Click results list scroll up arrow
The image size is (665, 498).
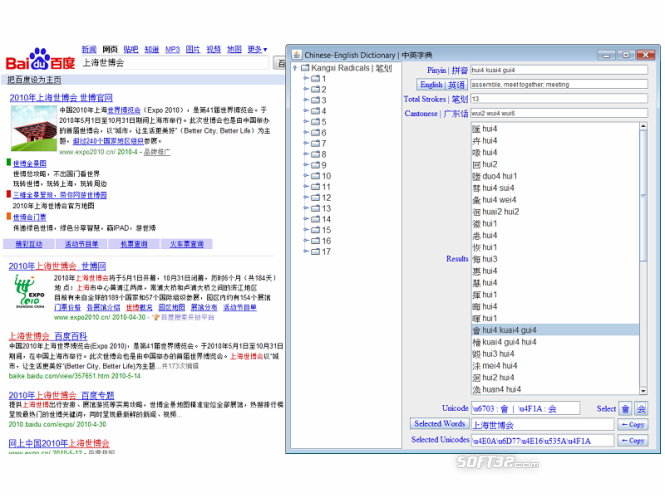click(643, 126)
